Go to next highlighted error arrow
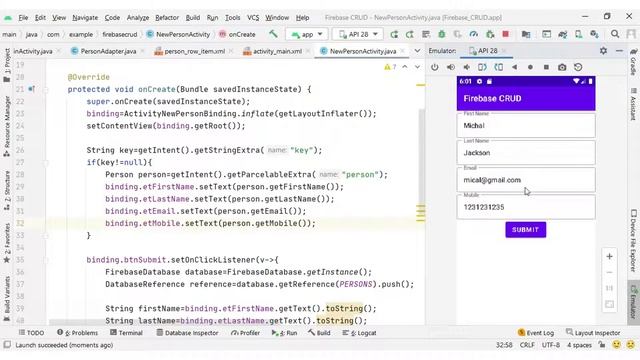Viewport: 640px width, 360px height. pos(417,67)
